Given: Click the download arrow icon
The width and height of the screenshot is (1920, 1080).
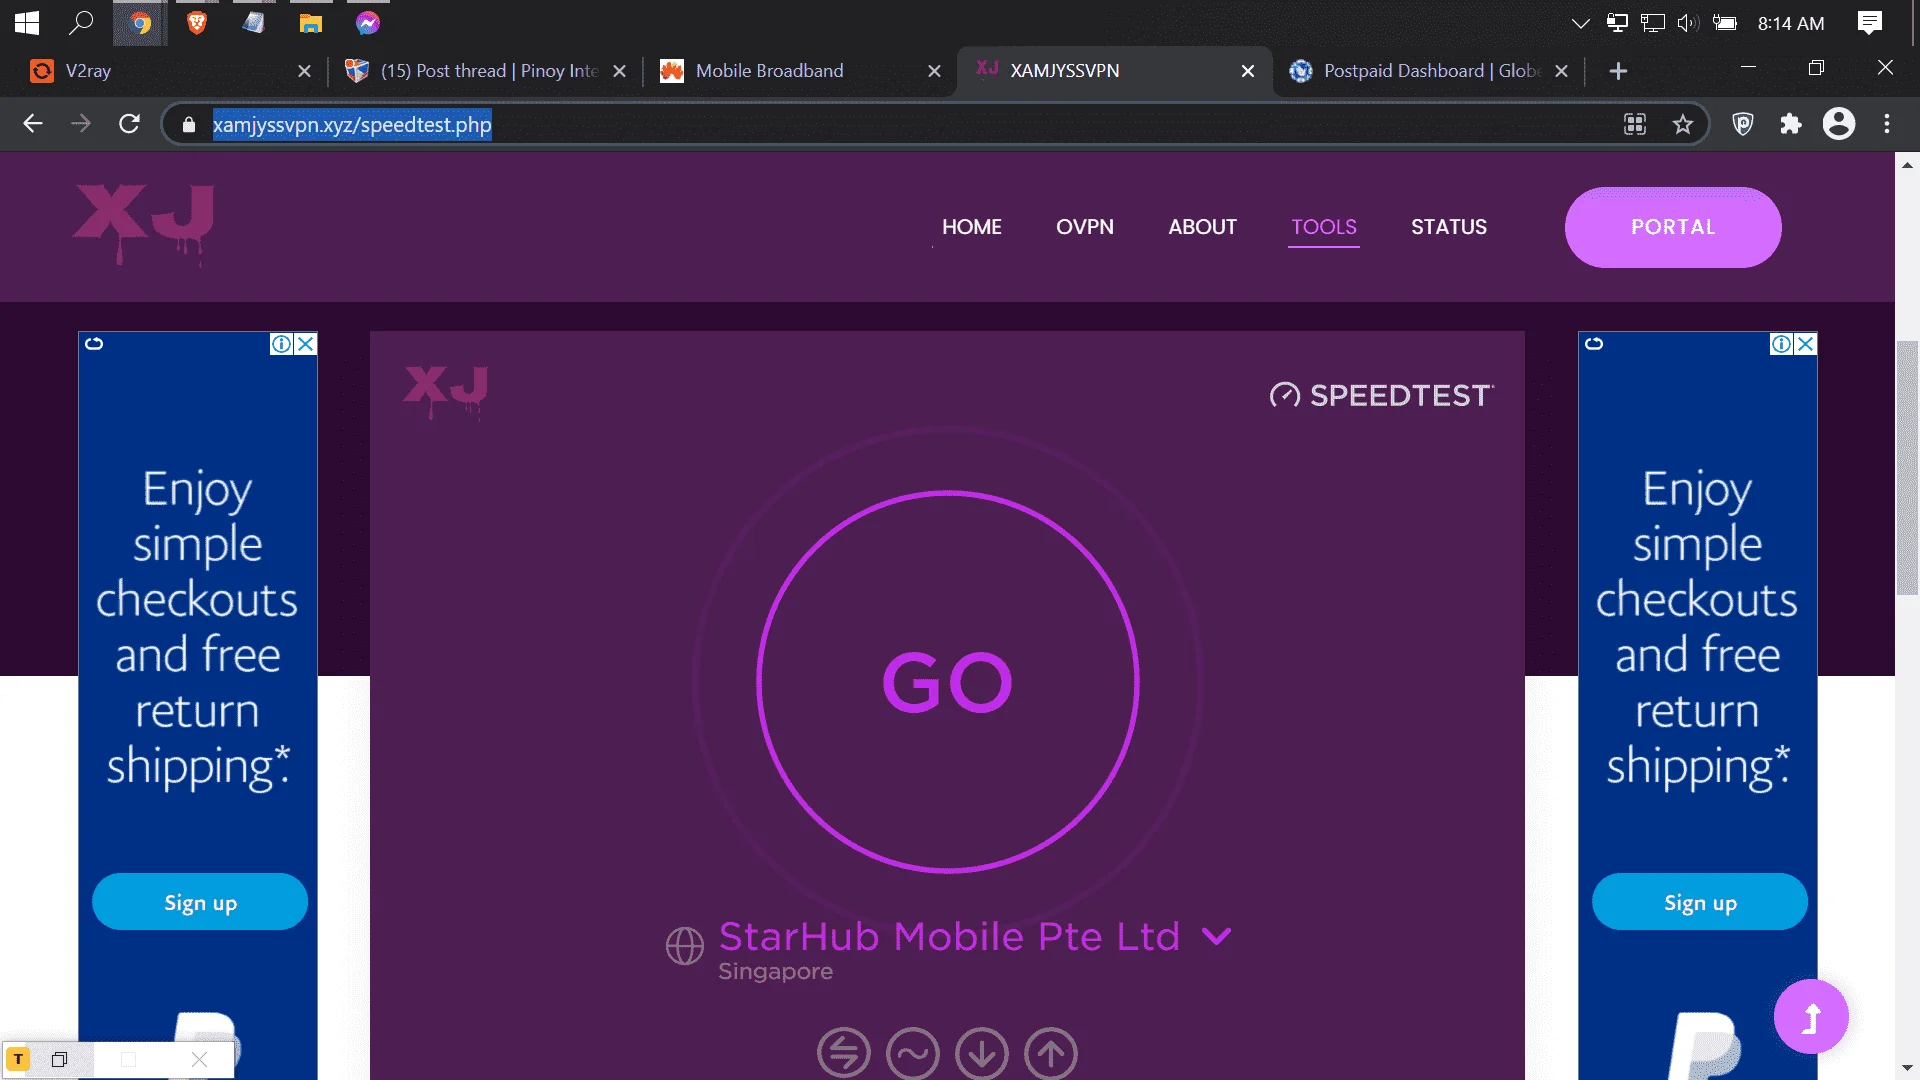Looking at the screenshot, I should click(982, 1053).
